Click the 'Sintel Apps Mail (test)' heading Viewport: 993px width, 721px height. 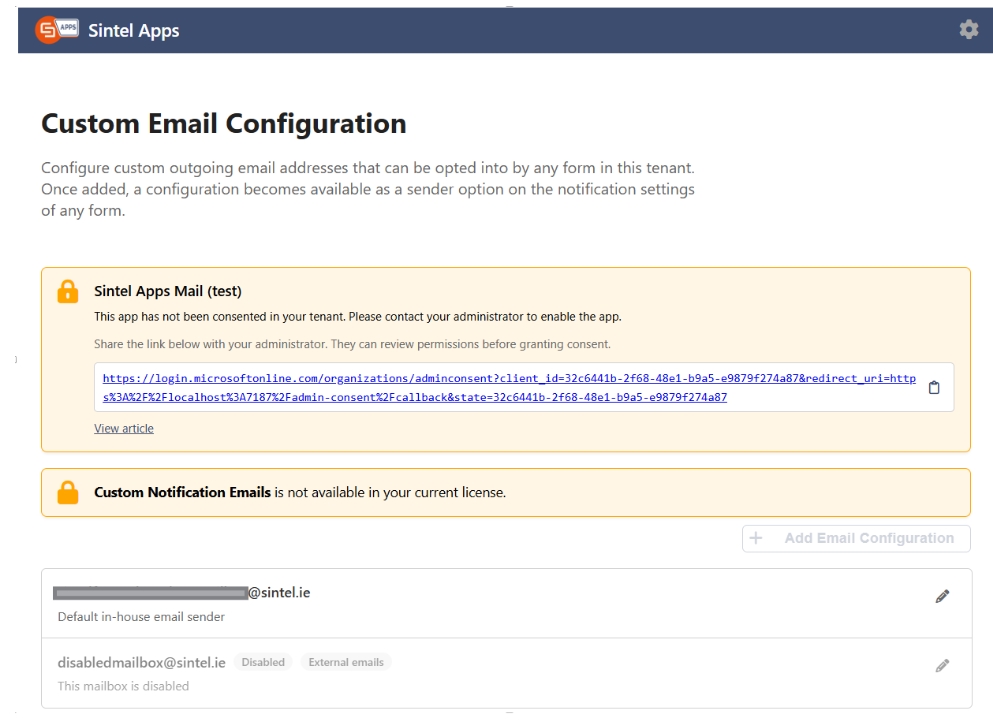coord(168,291)
